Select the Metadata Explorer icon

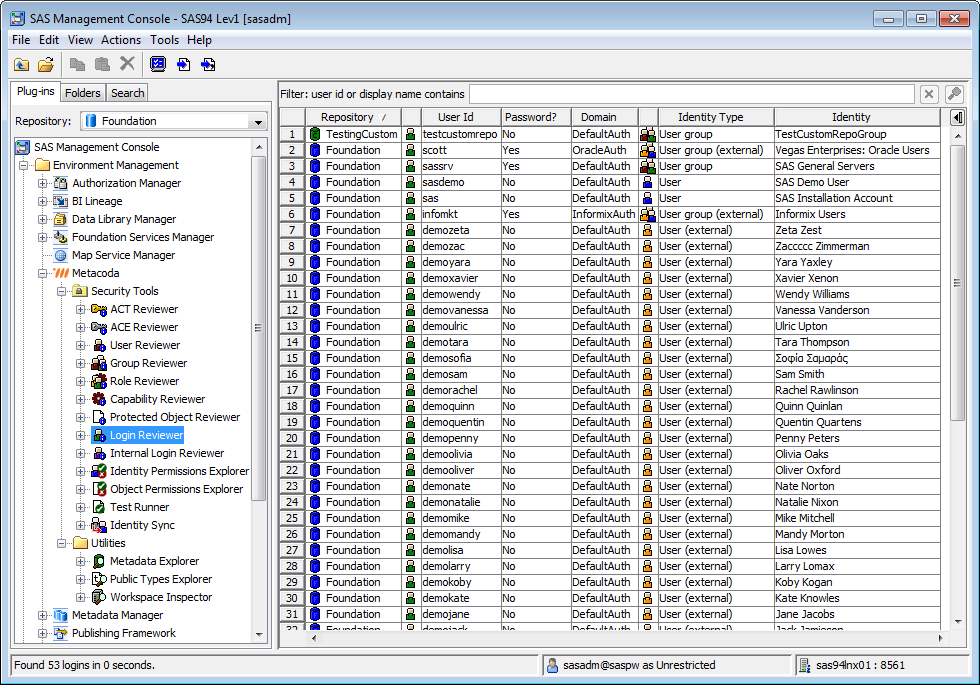click(x=99, y=561)
